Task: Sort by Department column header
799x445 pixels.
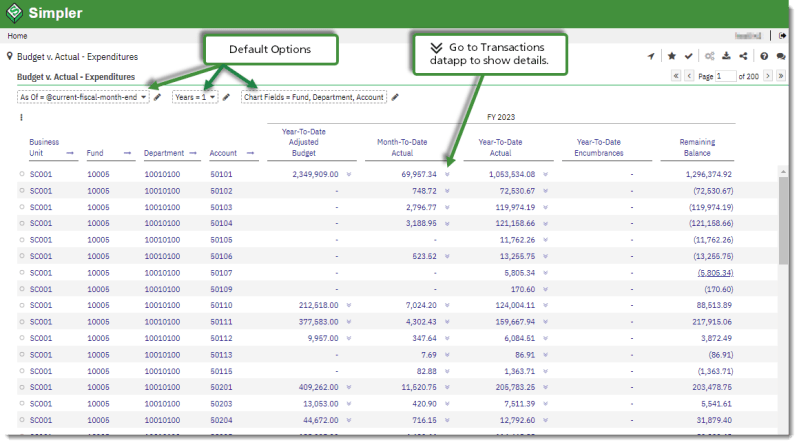Action: (x=164, y=153)
